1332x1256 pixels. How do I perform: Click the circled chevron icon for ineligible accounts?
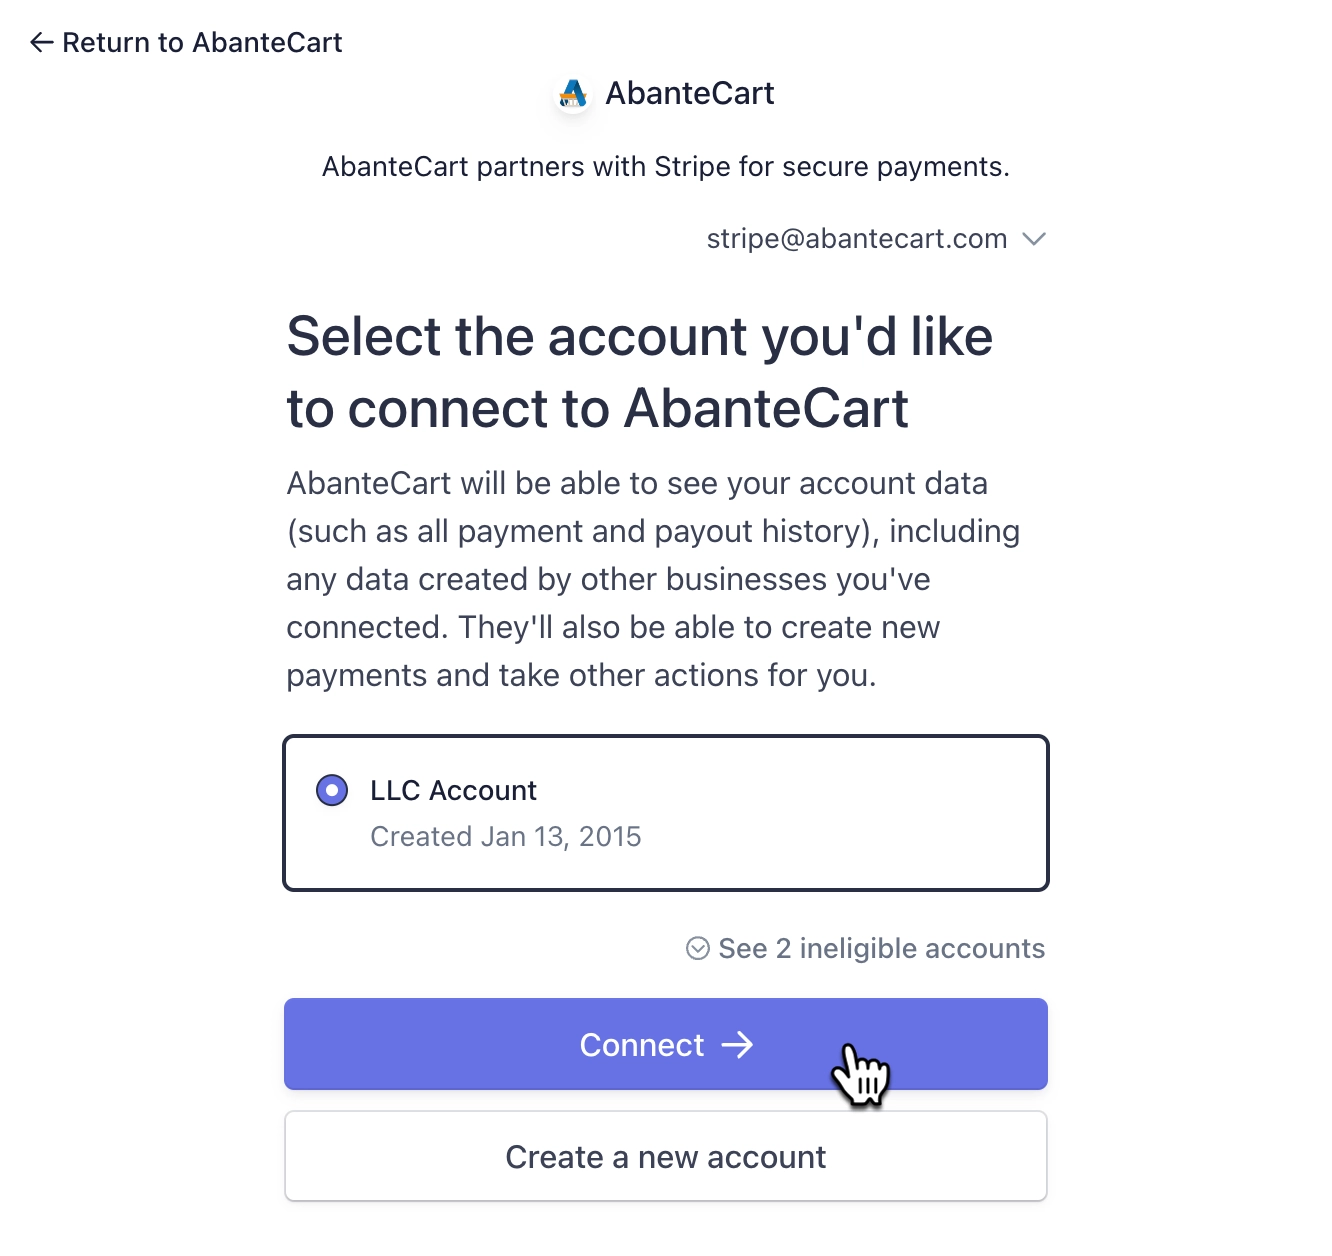(698, 948)
